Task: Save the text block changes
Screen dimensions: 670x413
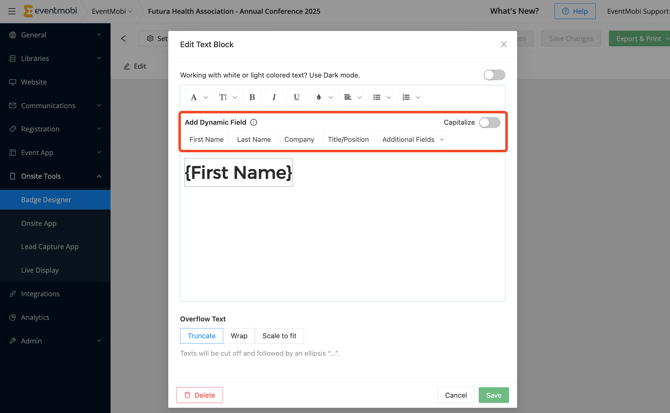Action: tap(493, 395)
